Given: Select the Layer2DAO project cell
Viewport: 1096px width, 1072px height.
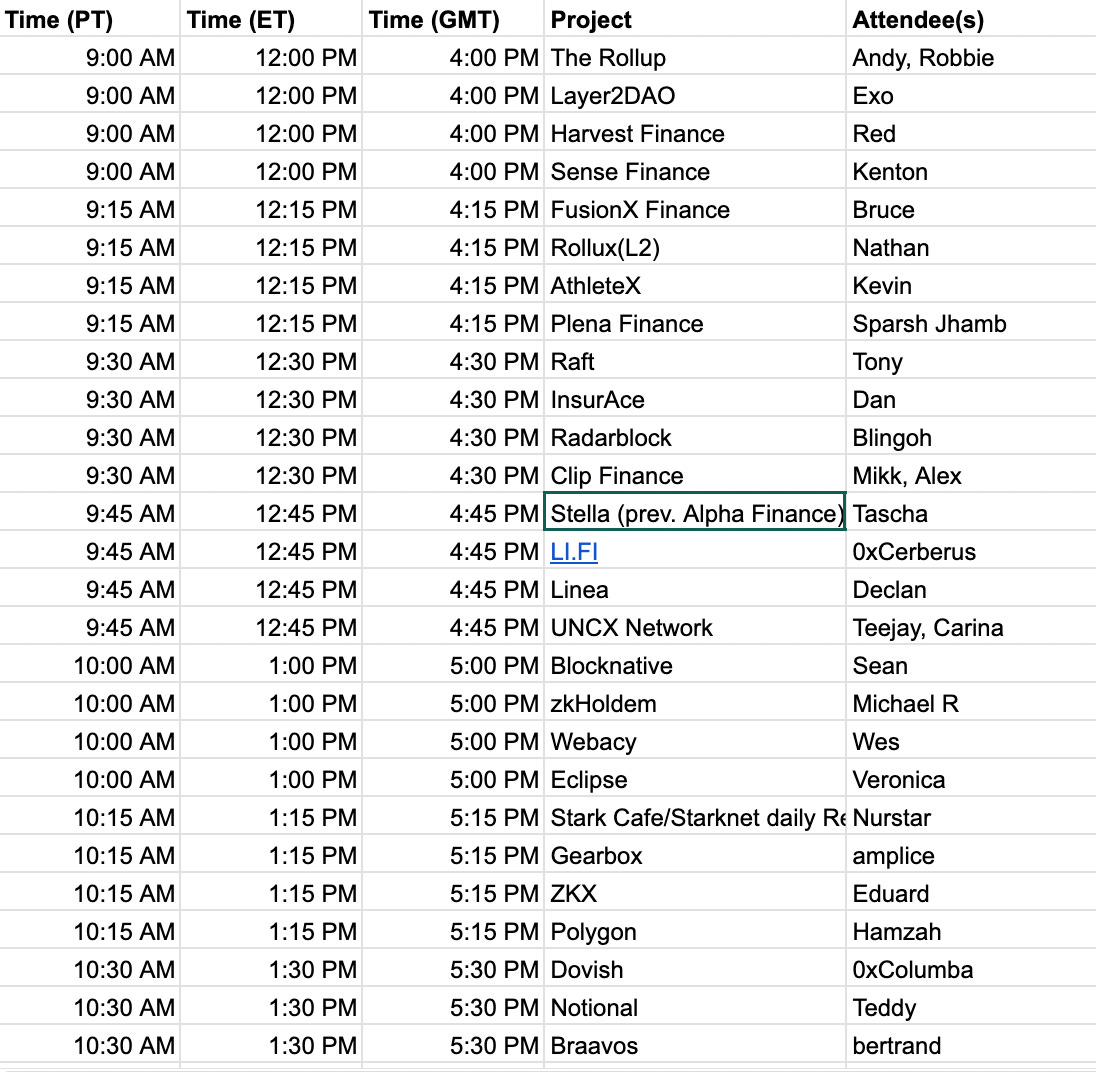Looking at the screenshot, I should (695, 95).
